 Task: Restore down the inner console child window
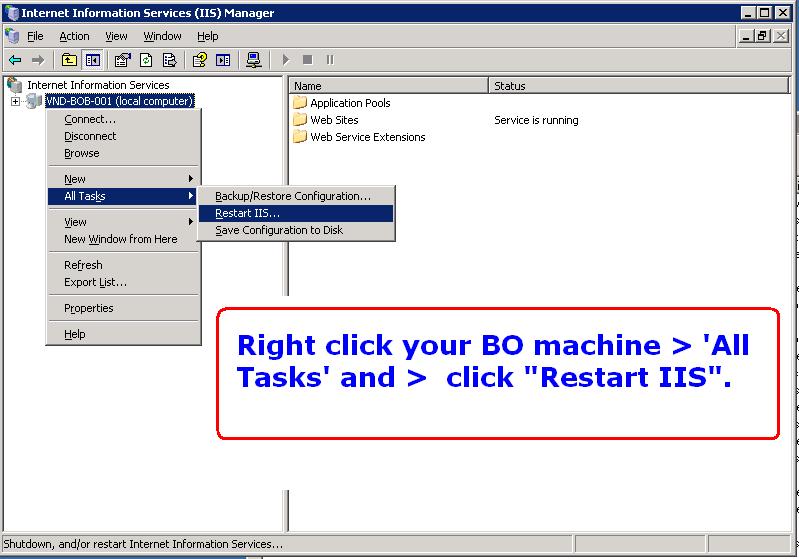(x=762, y=36)
